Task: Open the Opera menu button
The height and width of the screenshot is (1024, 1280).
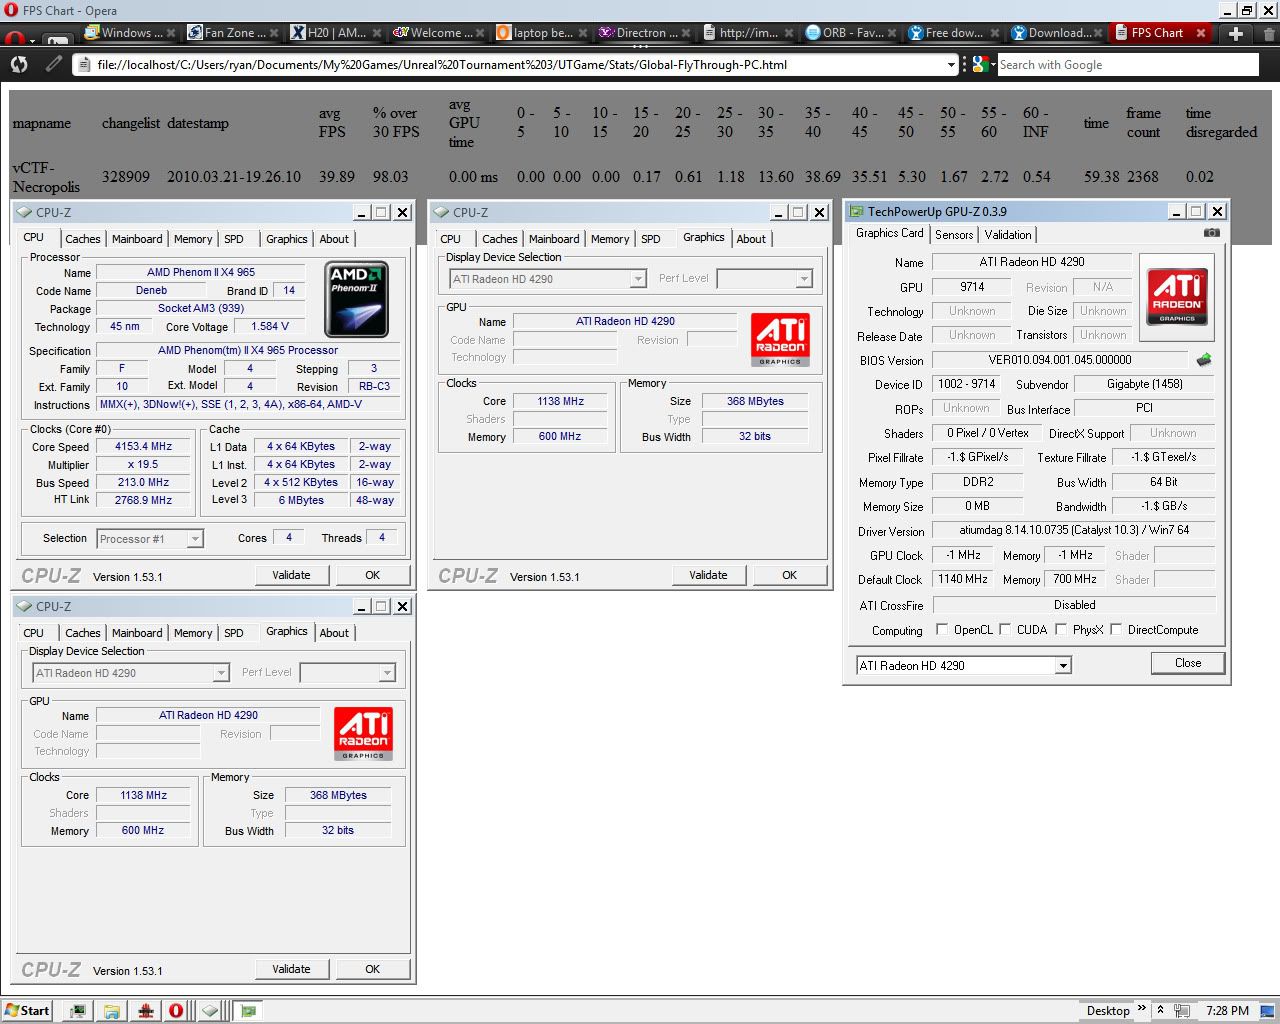Action: pos(15,39)
